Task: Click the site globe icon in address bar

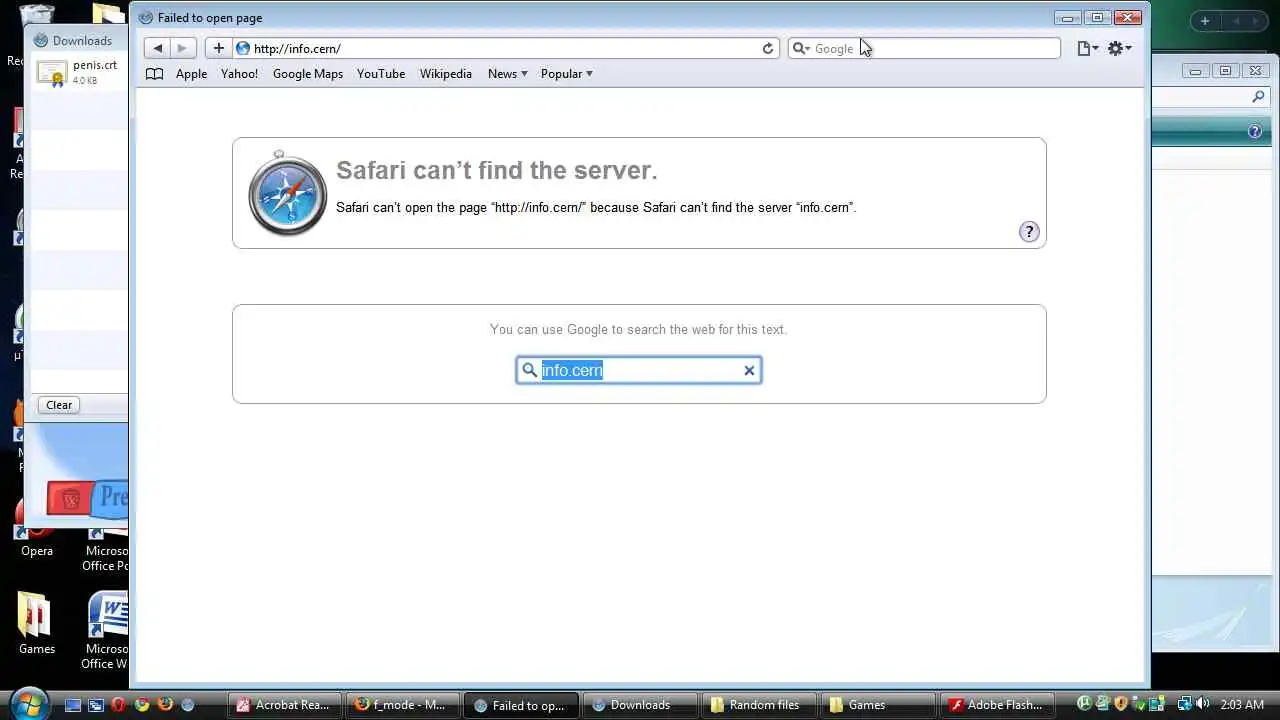Action: [x=243, y=48]
